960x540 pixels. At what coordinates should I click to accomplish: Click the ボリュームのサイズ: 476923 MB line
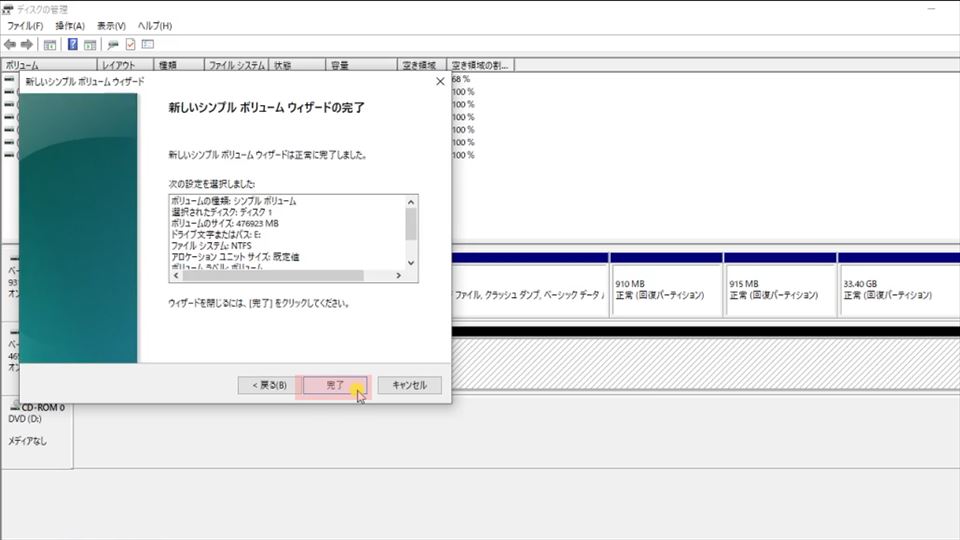225,223
